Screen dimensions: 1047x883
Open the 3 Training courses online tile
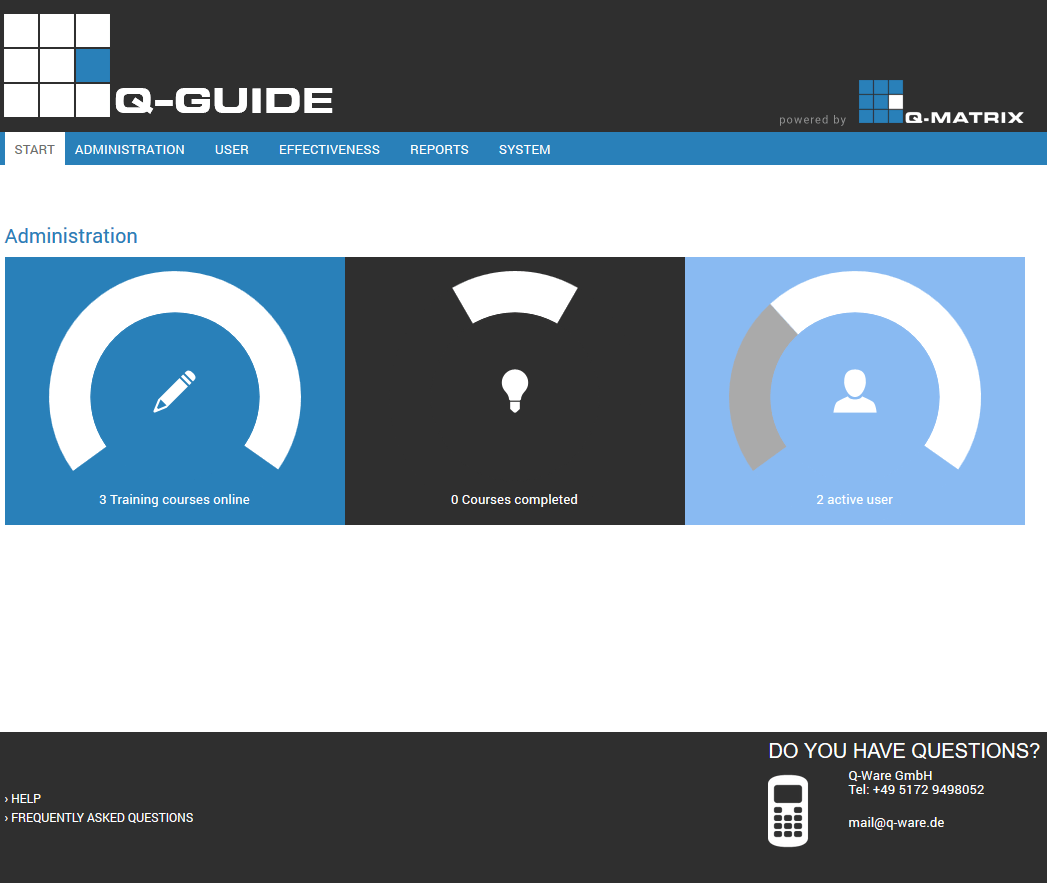173,499
